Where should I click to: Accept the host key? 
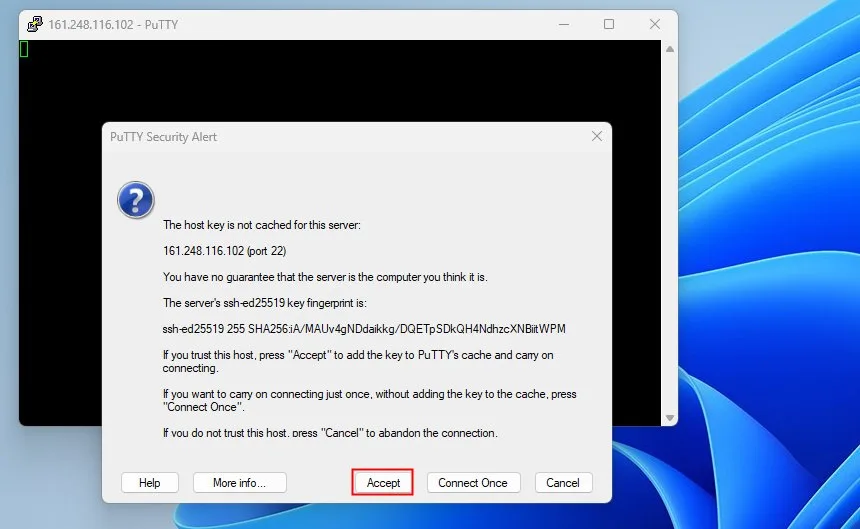coord(383,482)
